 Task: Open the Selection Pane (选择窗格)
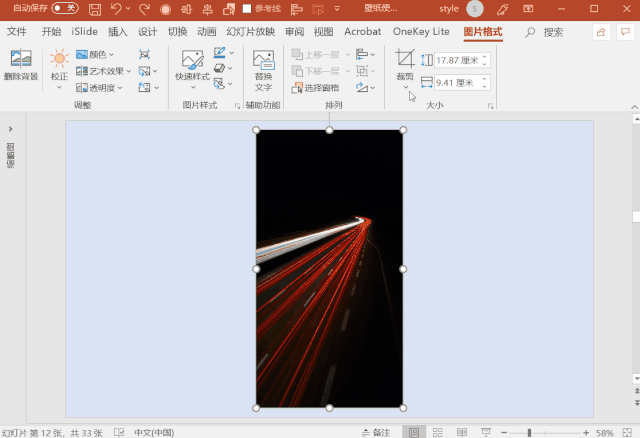point(316,87)
